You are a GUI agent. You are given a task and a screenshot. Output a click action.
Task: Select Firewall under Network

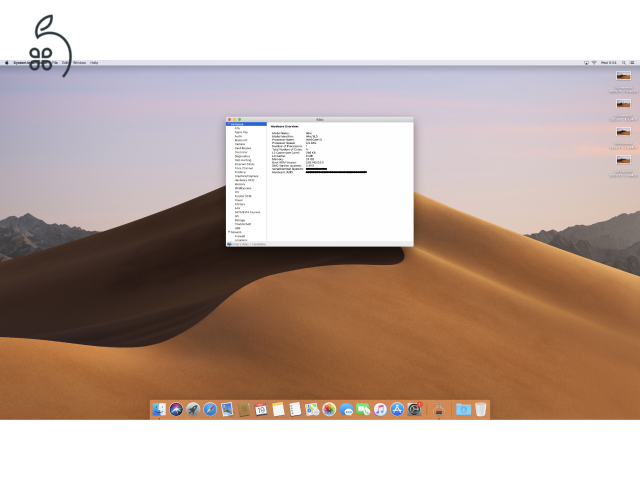(x=240, y=236)
